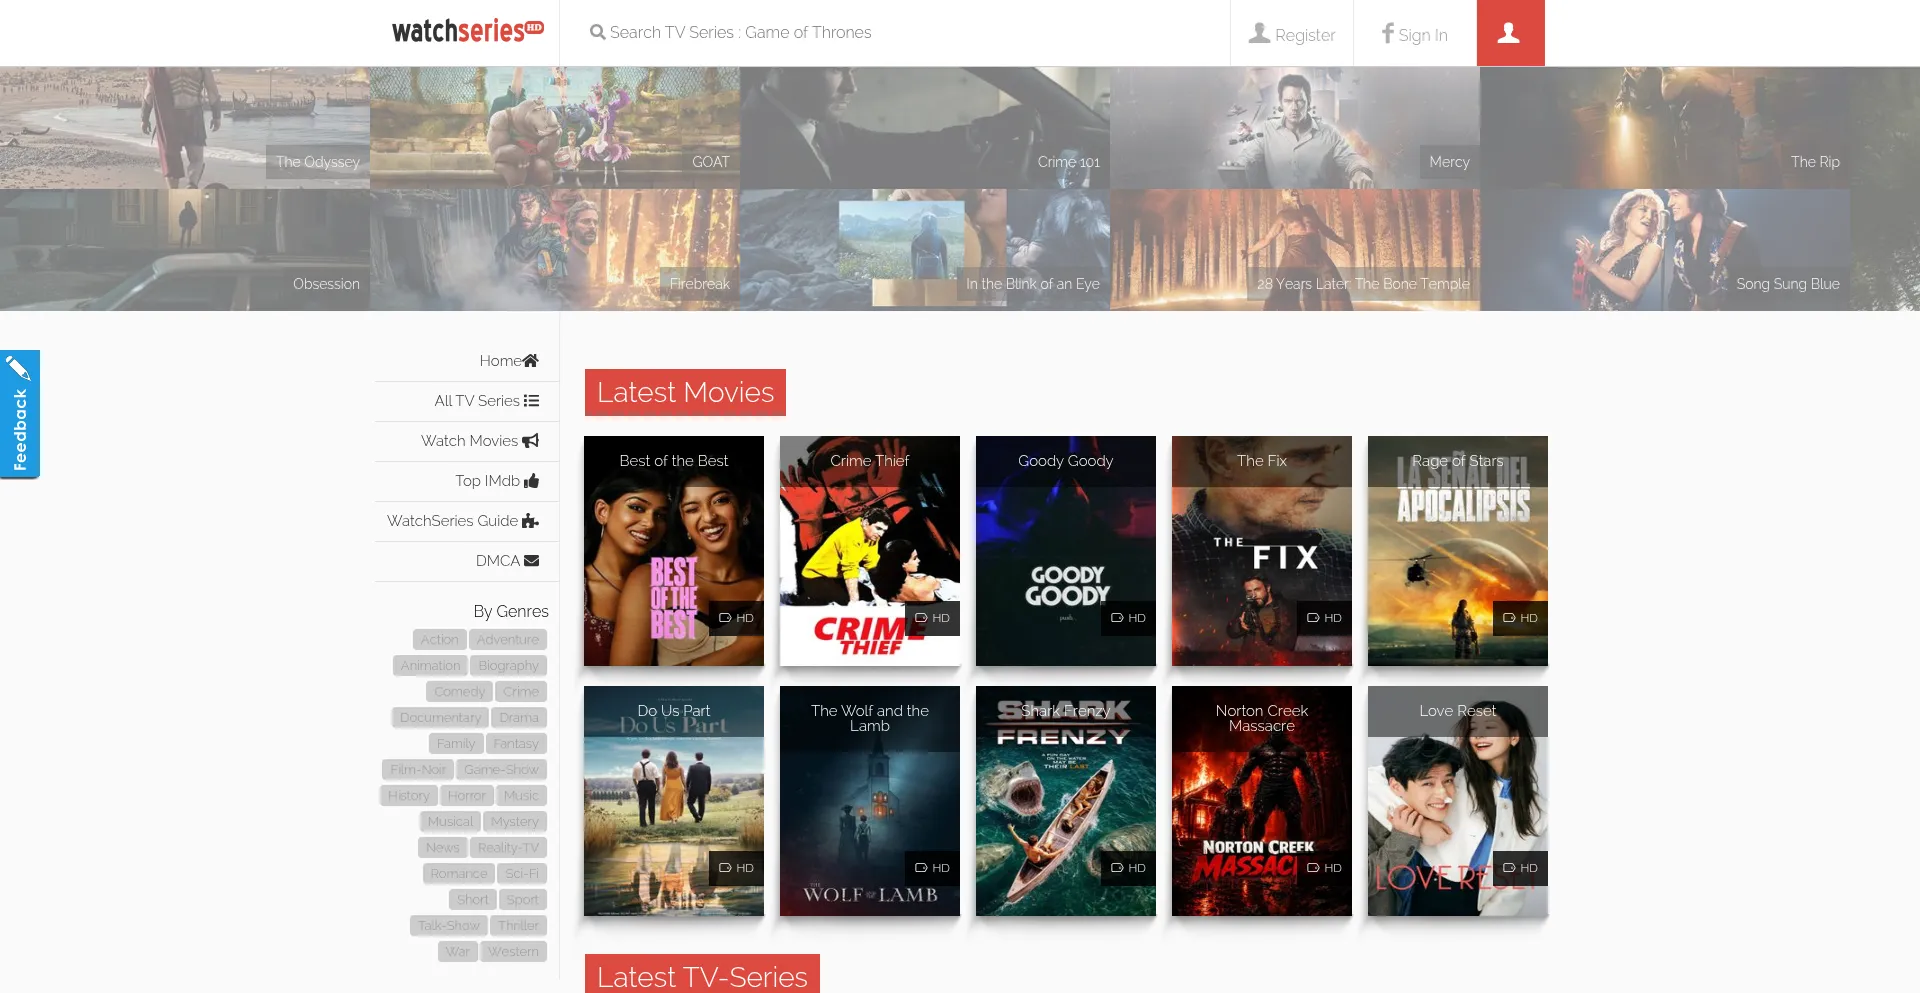This screenshot has width=1920, height=993.
Task: Open the Mercy banner thumbnail
Action: (1295, 128)
